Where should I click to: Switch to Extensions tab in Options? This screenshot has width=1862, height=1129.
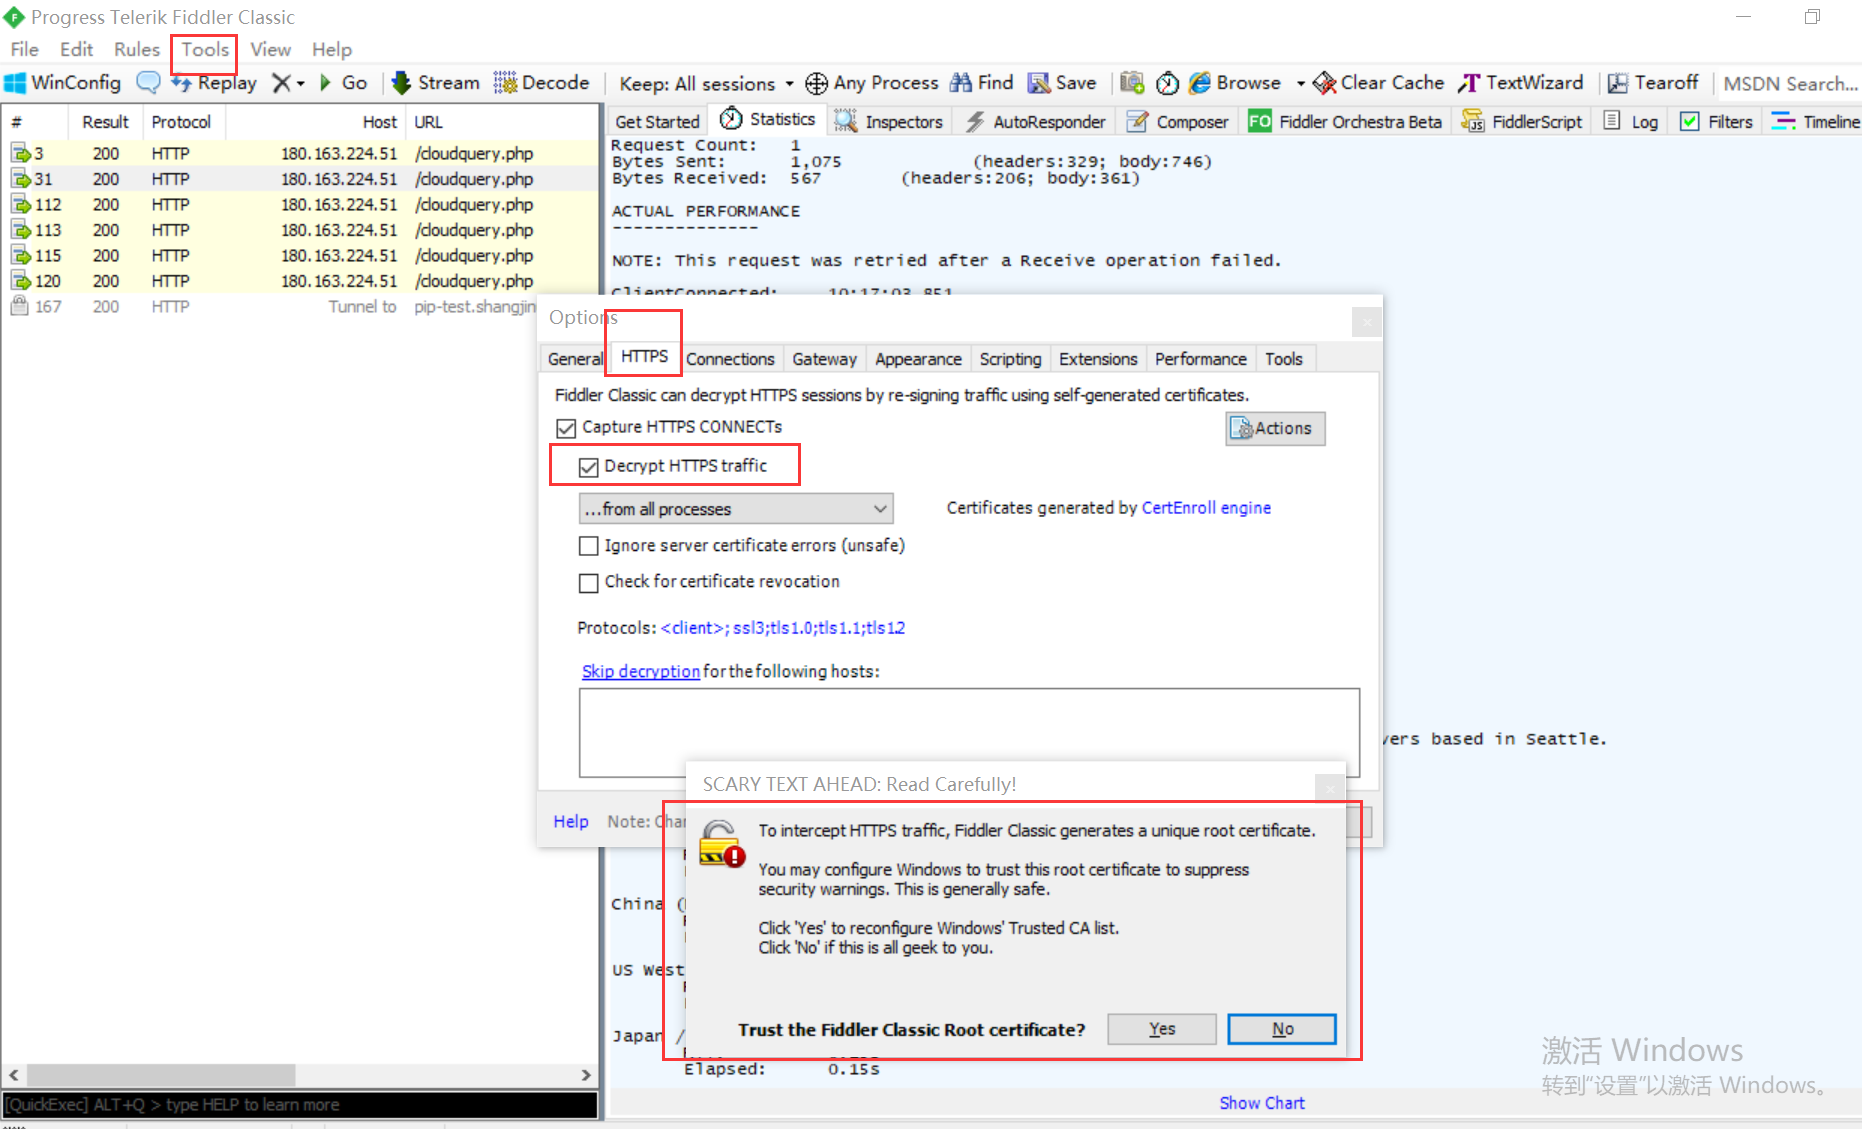coord(1098,359)
